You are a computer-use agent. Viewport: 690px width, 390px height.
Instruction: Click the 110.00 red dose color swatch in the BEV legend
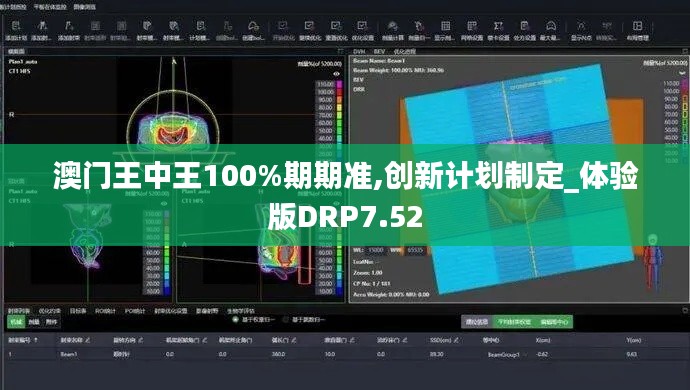[x=685, y=83]
